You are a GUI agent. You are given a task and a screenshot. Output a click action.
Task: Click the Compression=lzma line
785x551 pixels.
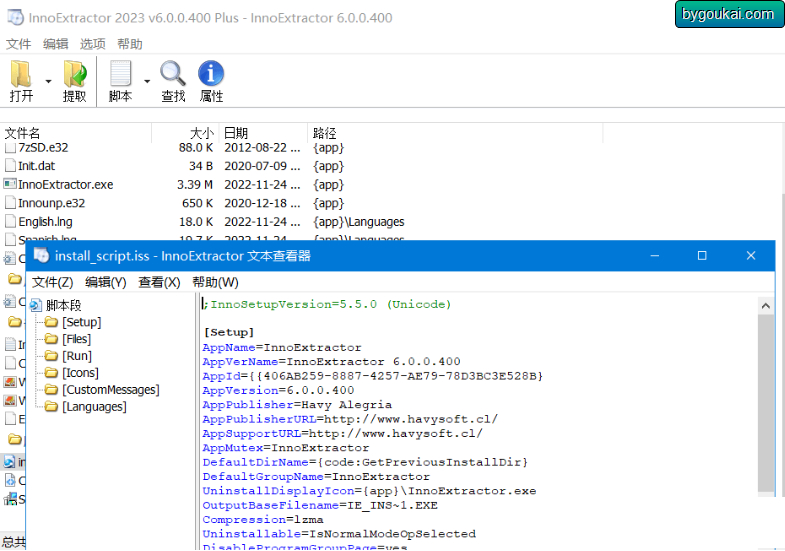point(263,519)
